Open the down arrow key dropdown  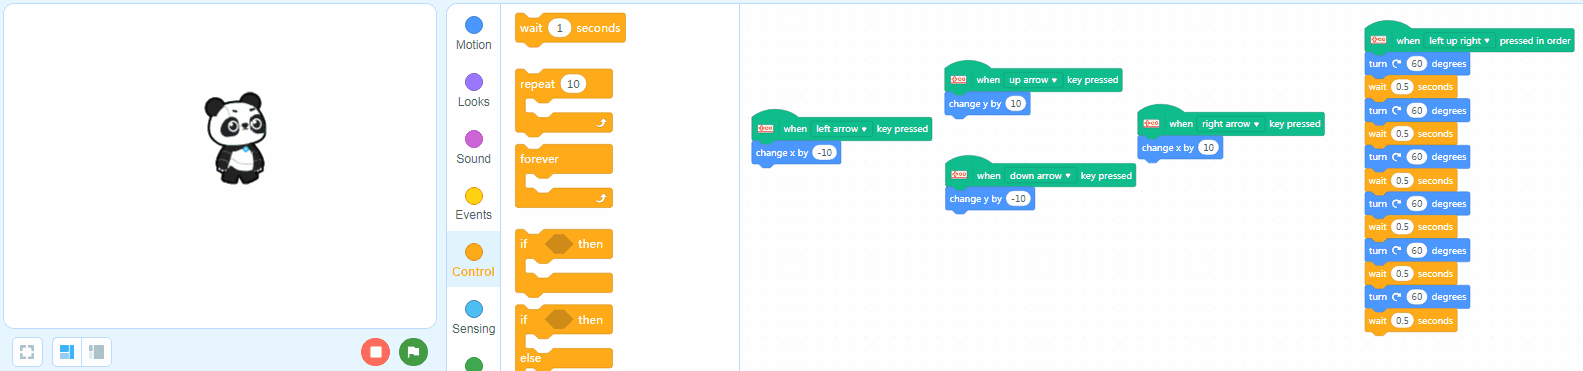tap(1040, 176)
